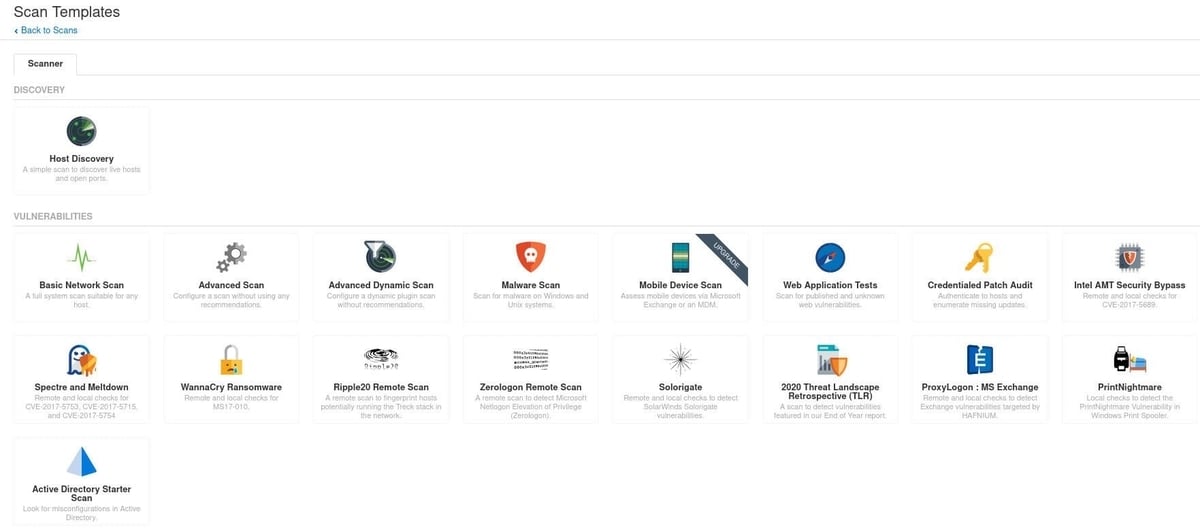Select the Web Application Tests compass icon
Screen dimensions: 1200x531
tap(830, 257)
